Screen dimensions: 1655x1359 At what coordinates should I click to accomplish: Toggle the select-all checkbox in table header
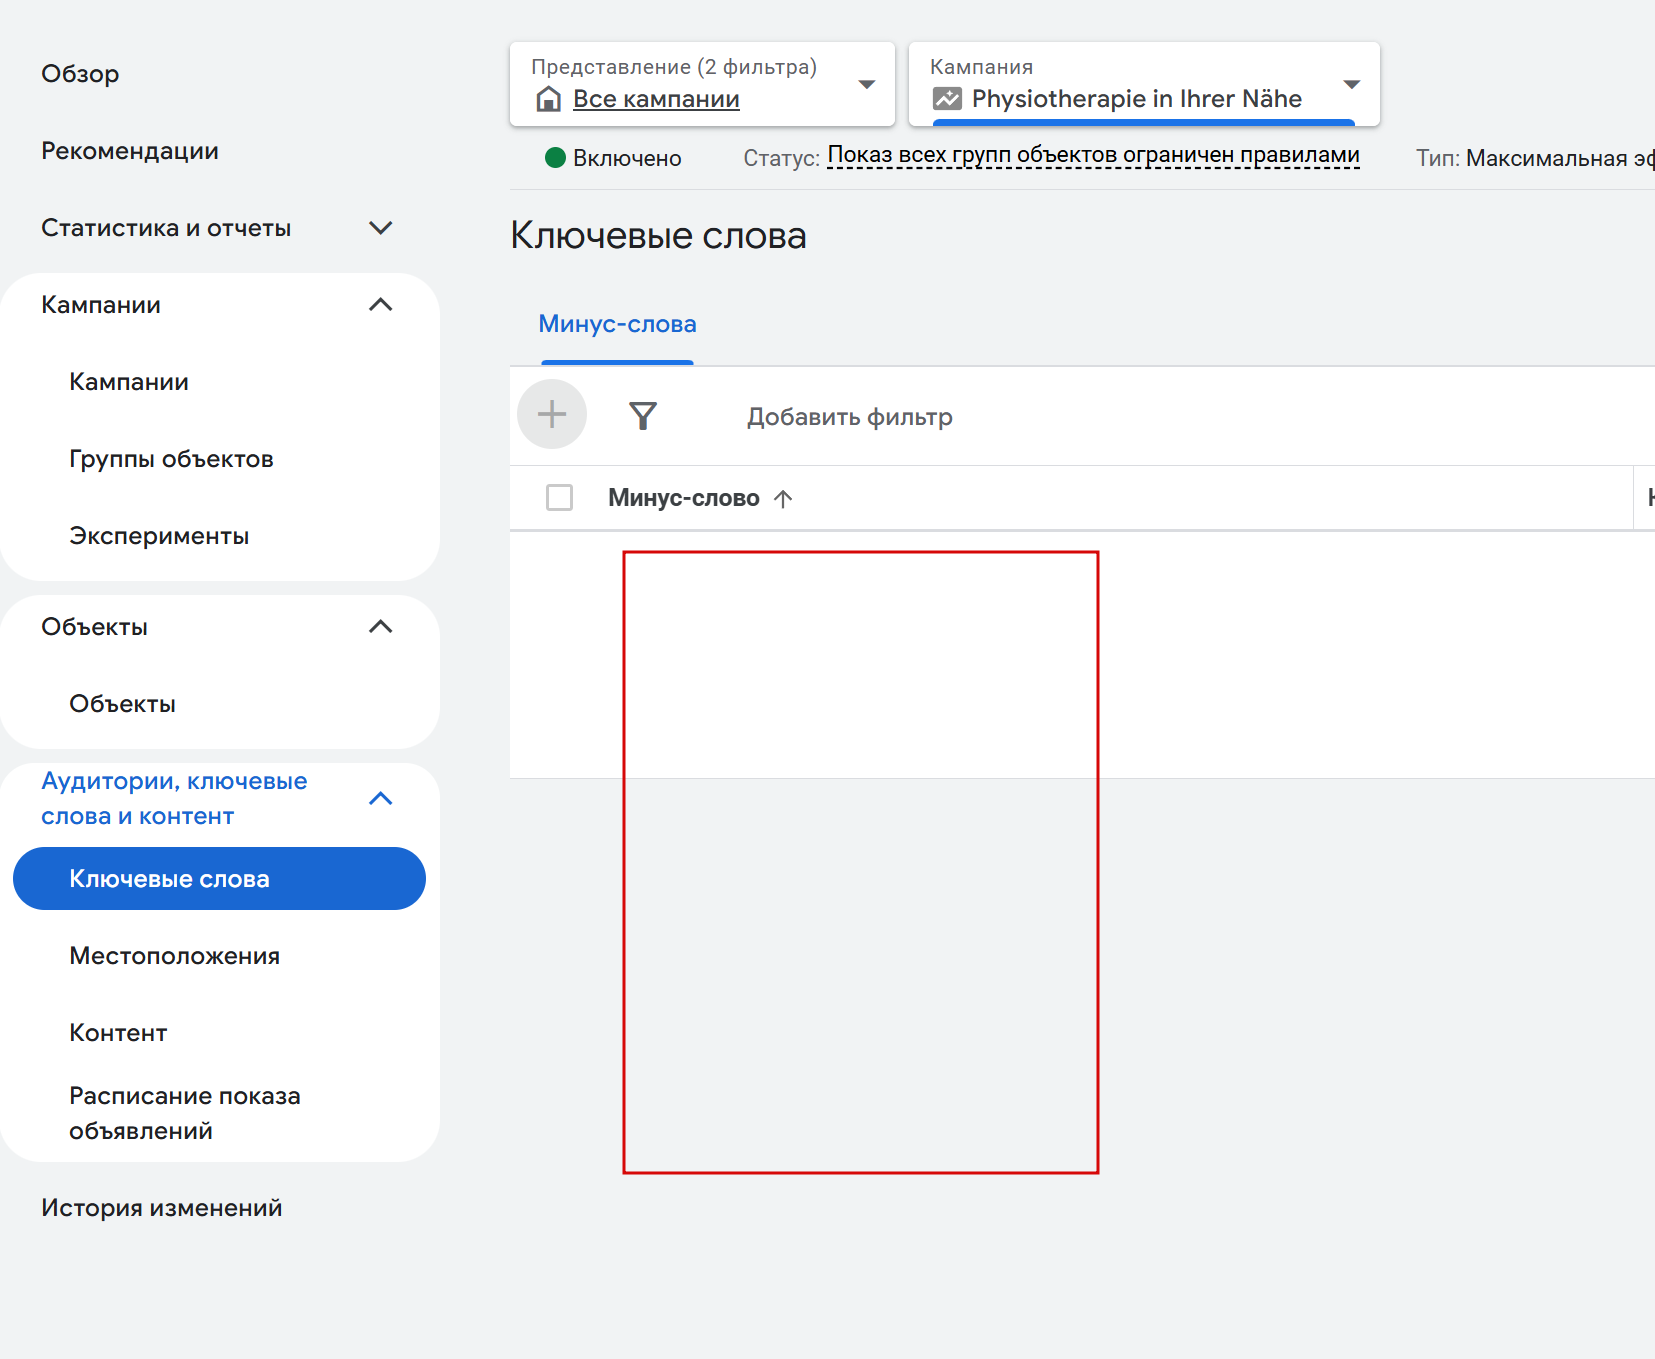559,497
